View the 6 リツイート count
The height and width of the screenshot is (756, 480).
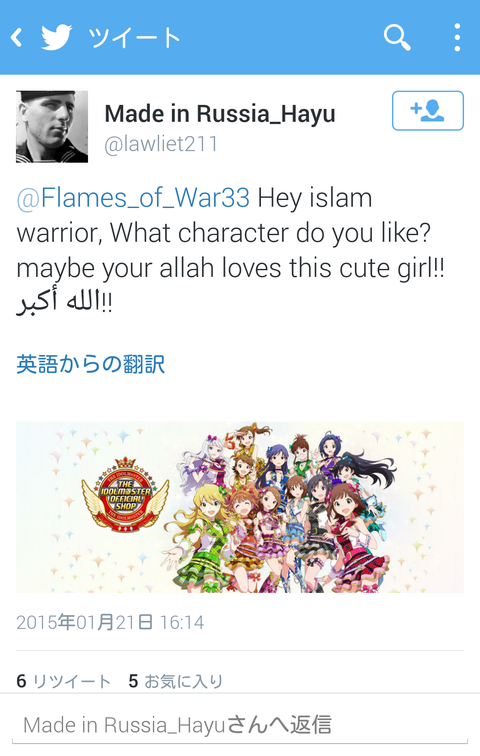[64, 681]
